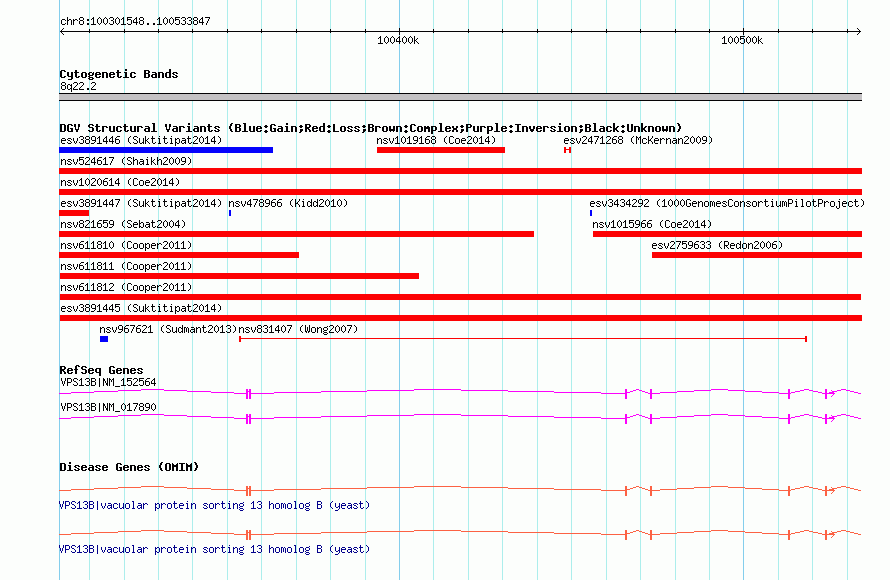The width and height of the screenshot is (890, 580).
Task: Select the nsv524617 (Shaikh2009) label
Action: [126, 161]
